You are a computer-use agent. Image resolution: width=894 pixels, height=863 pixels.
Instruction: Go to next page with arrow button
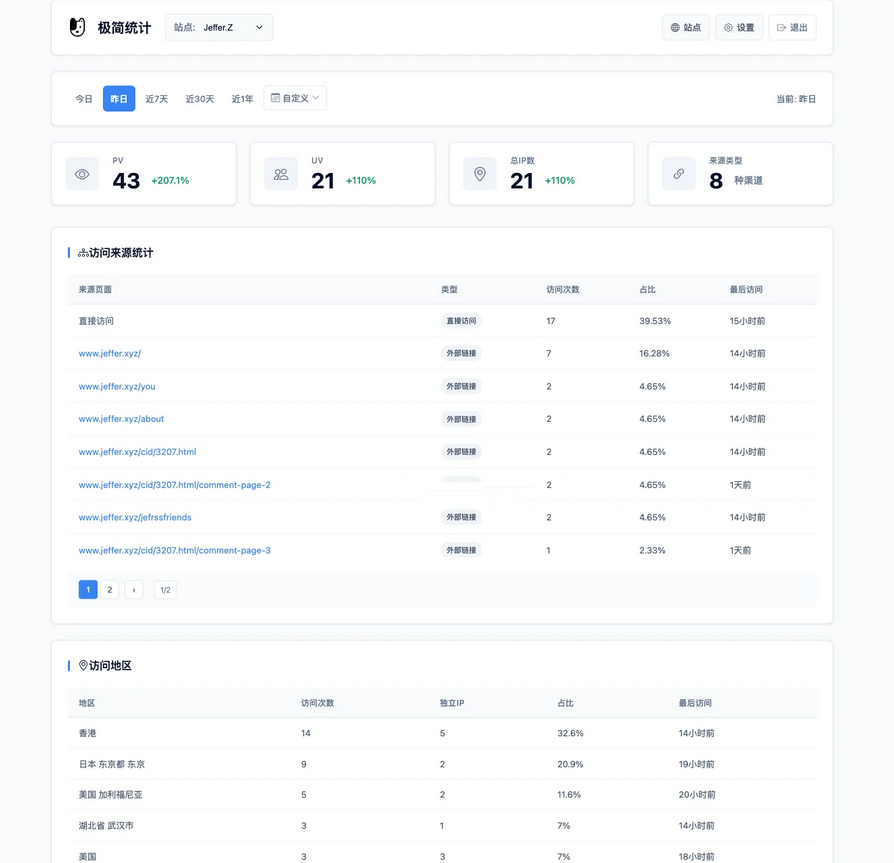tap(134, 590)
